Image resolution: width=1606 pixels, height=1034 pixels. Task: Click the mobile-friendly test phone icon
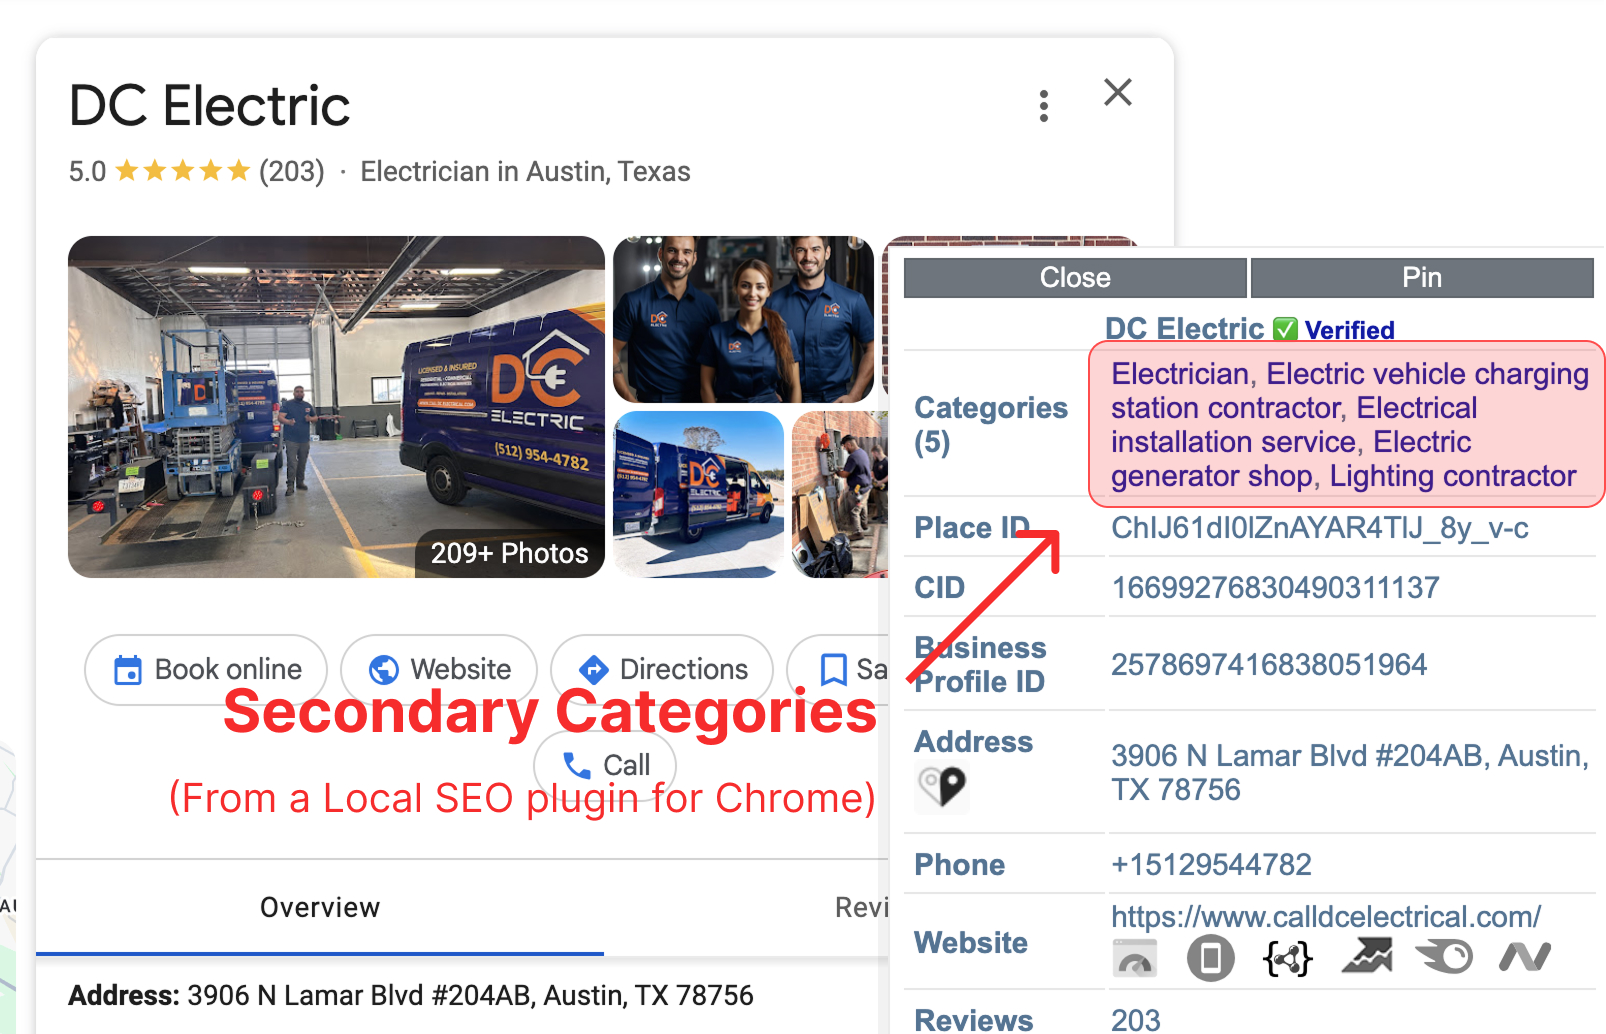[1210, 958]
